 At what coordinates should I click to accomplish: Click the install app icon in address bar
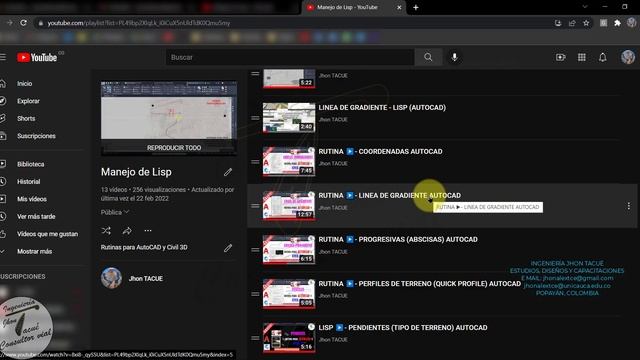558,23
